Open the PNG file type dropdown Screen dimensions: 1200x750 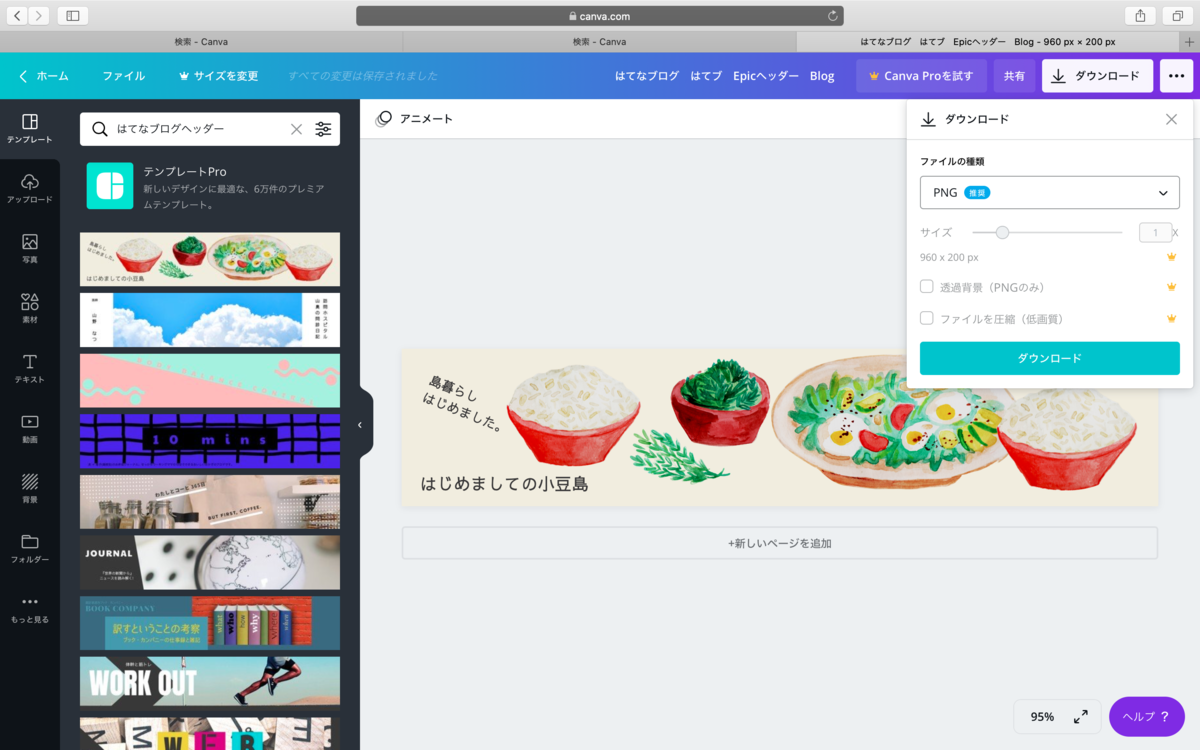tap(1049, 193)
